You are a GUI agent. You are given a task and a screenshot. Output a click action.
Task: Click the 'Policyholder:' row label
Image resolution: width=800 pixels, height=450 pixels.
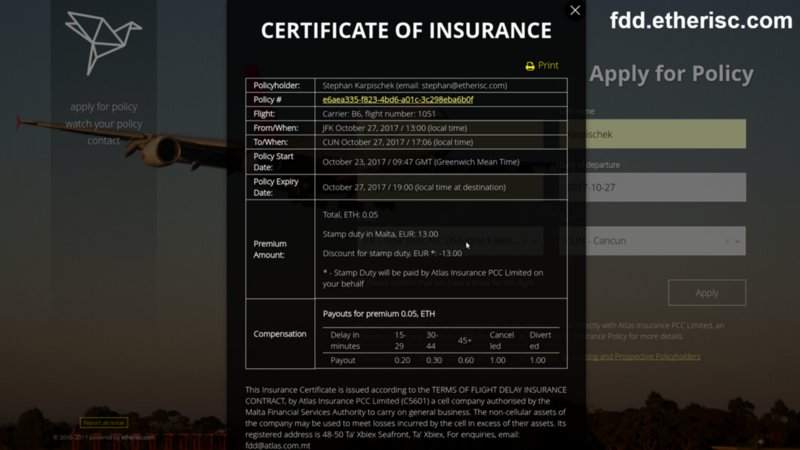[277, 85]
